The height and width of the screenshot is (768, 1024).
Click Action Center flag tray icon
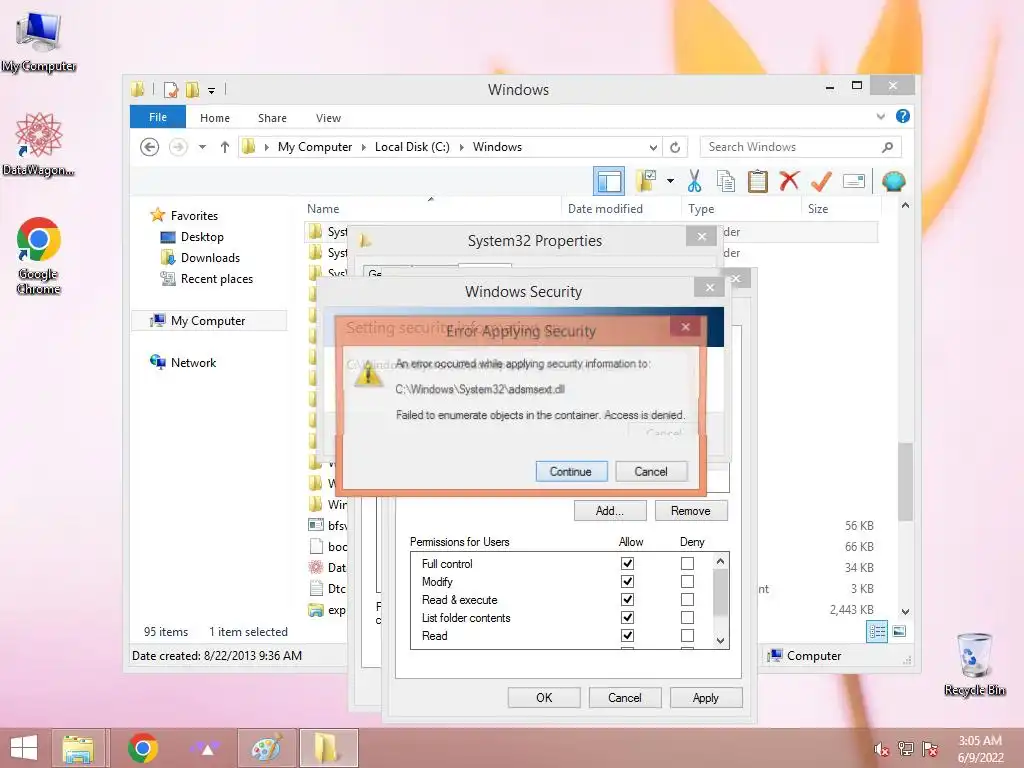click(930, 749)
